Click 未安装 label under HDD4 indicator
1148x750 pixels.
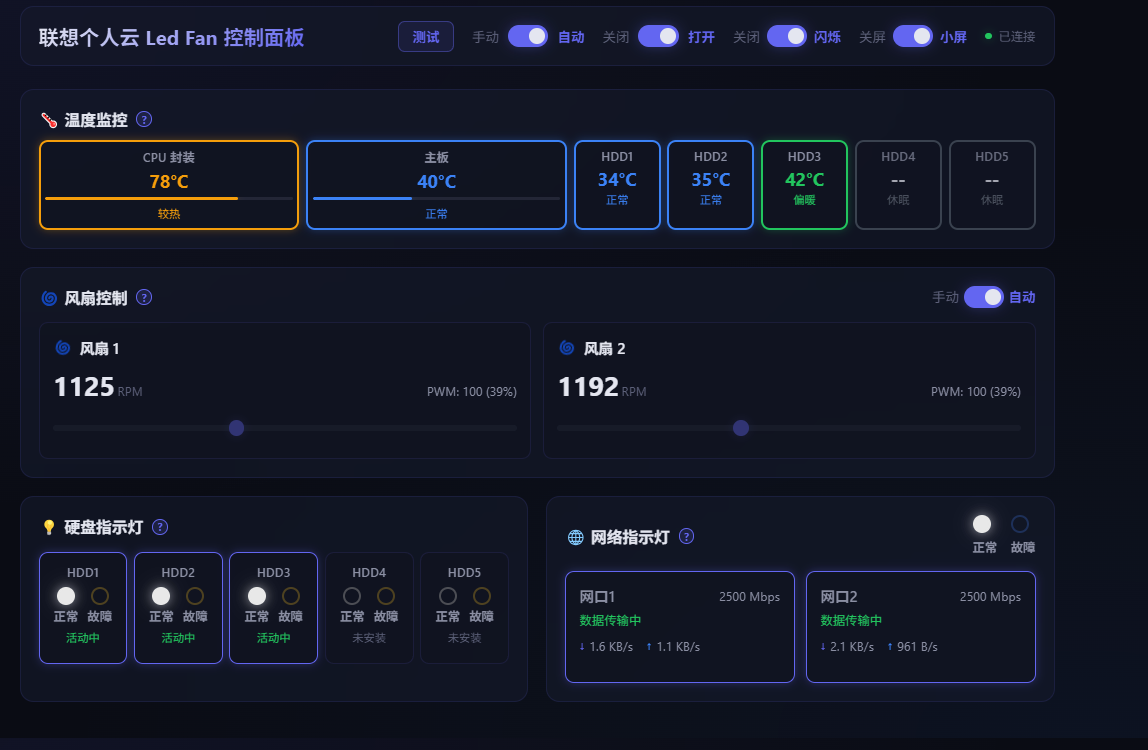pos(369,638)
